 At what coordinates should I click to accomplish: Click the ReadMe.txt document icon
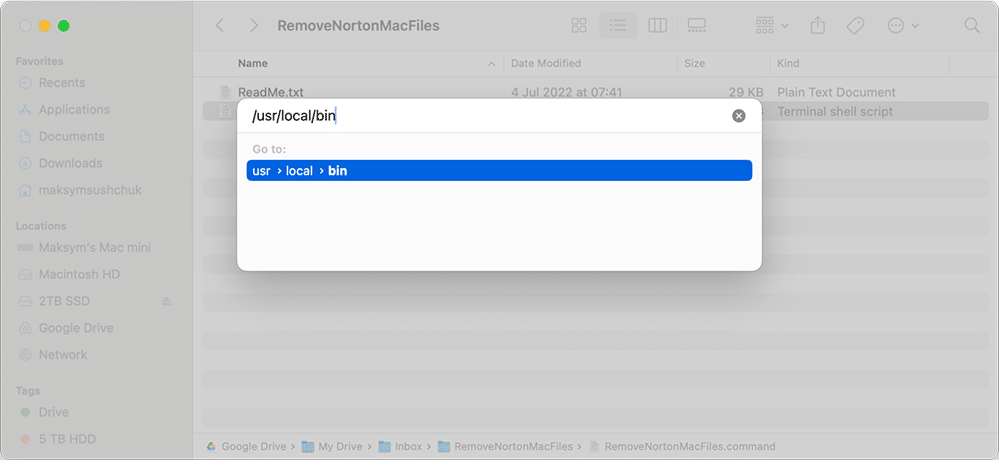pyautogui.click(x=224, y=92)
